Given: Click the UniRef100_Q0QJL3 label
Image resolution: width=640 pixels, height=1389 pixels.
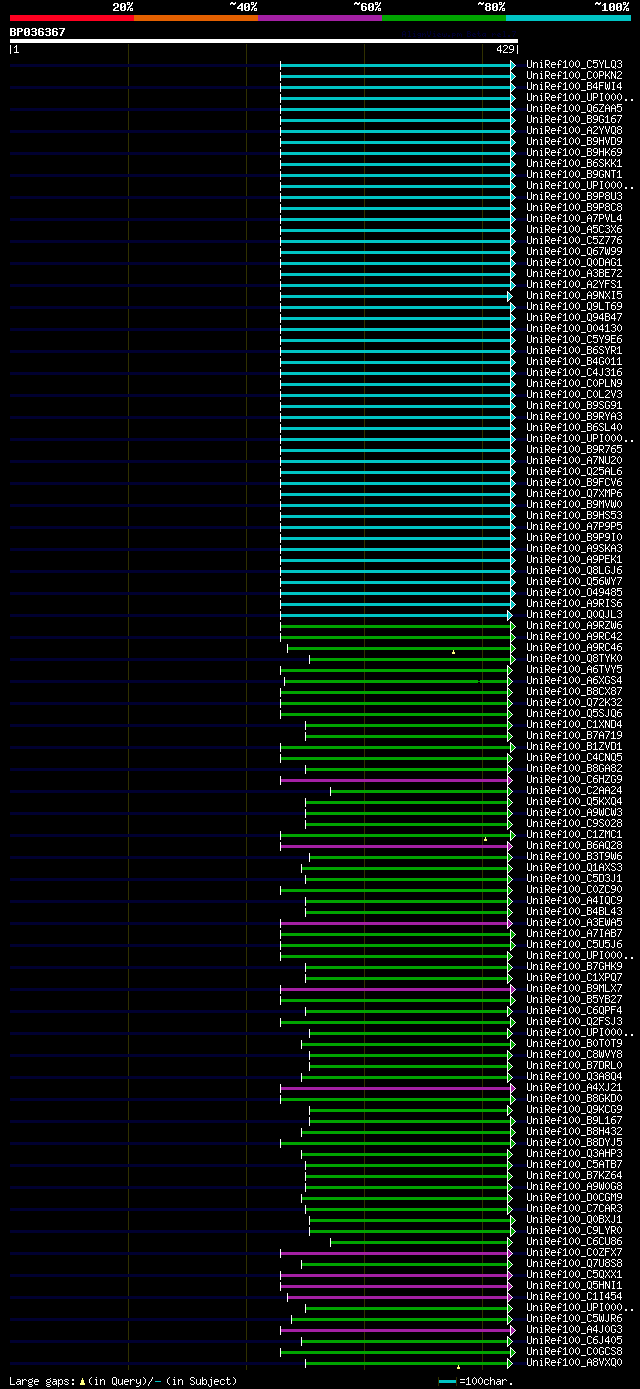Looking at the screenshot, I should point(574,615).
